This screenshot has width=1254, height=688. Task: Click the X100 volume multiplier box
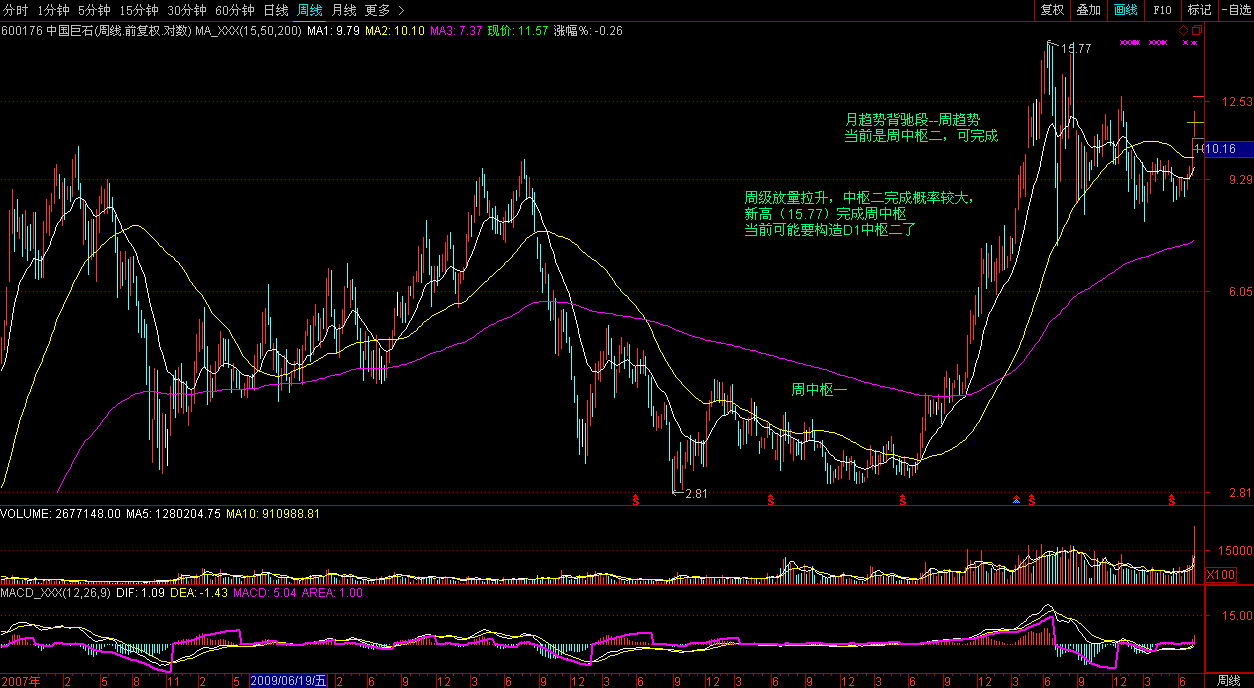point(1221,574)
